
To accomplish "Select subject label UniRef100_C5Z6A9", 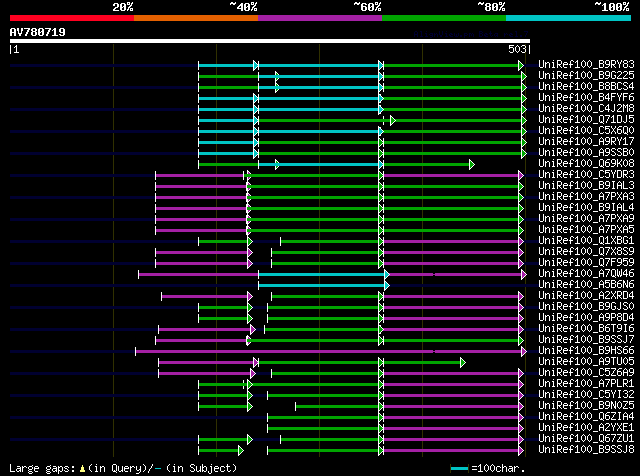I will point(586,373).
